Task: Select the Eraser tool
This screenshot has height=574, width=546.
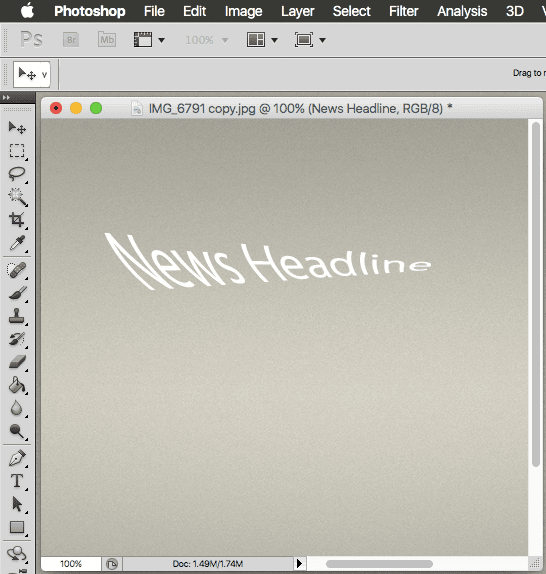Action: (x=17, y=362)
